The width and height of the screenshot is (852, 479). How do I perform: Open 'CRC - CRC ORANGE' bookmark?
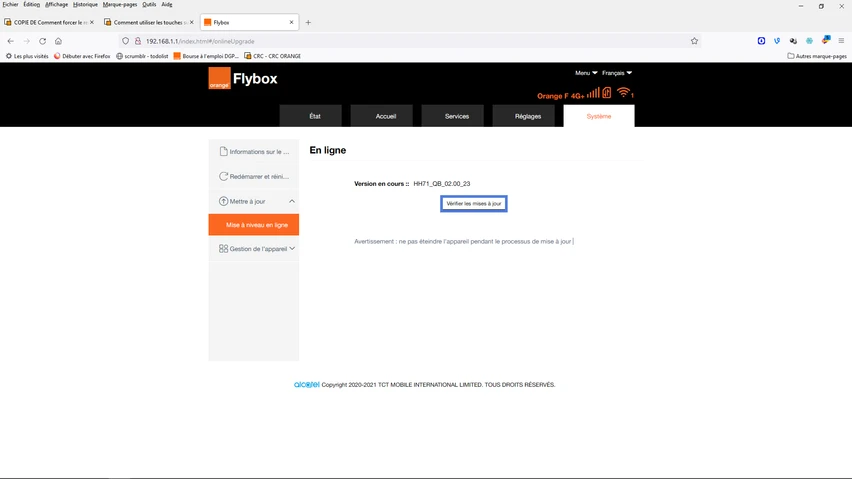273,56
